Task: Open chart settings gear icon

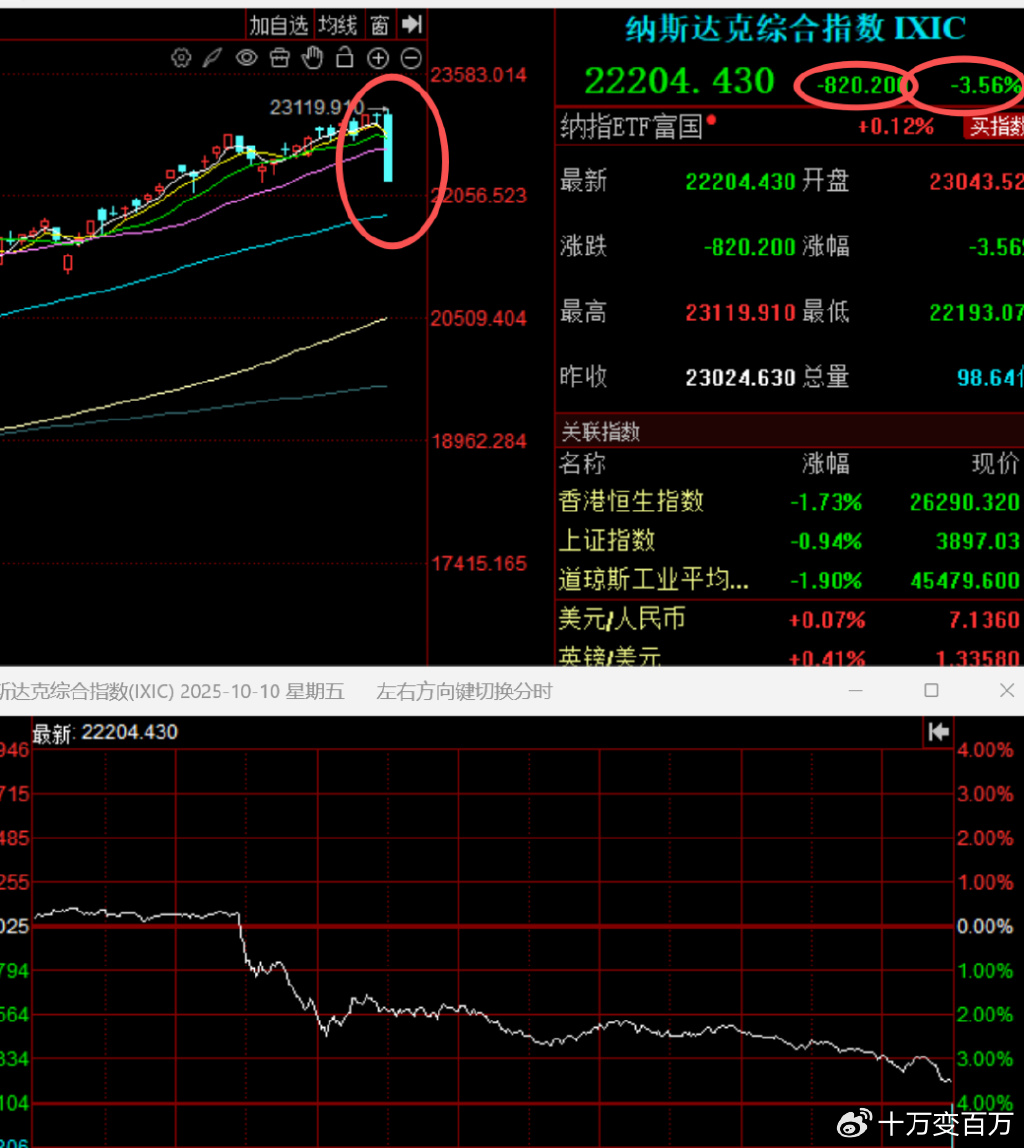Action: pos(181,57)
